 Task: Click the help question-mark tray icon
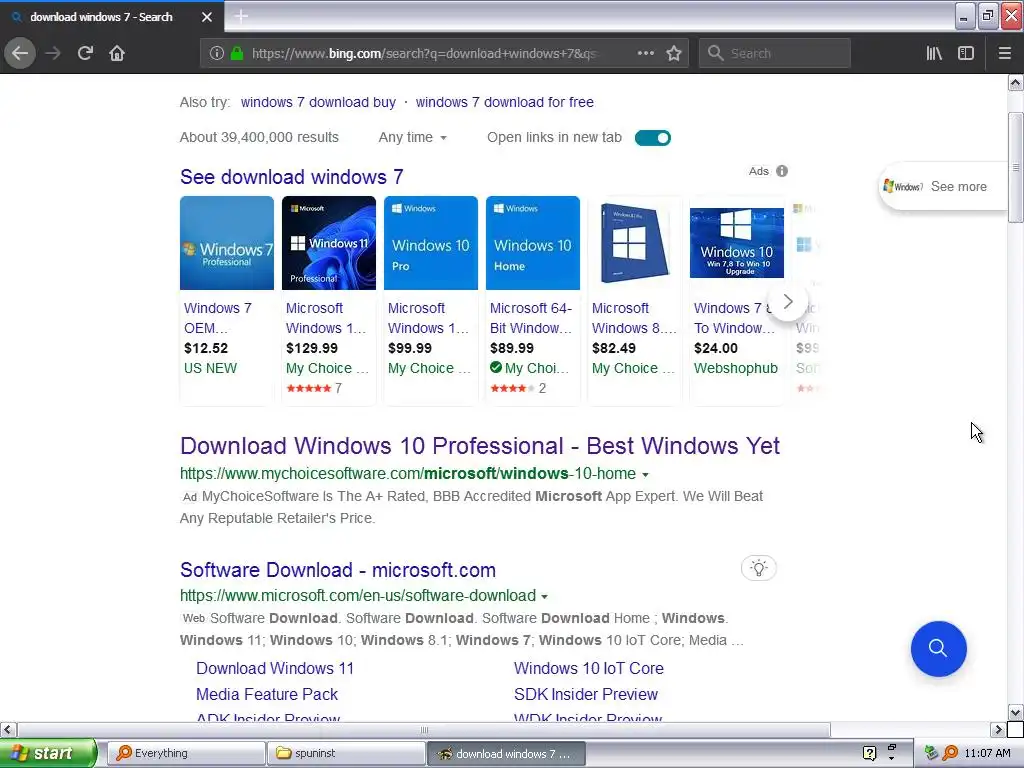tap(869, 753)
